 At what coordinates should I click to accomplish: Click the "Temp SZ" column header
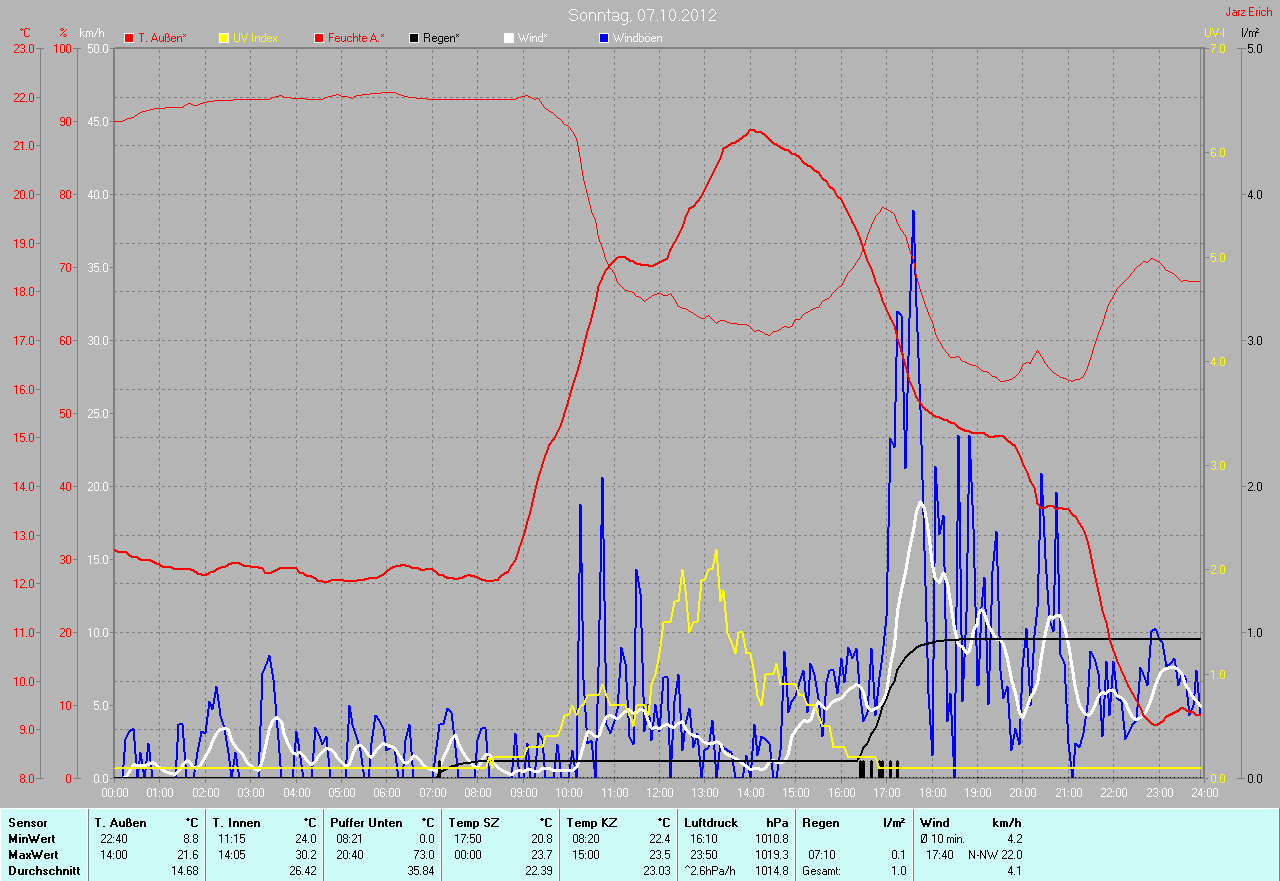point(472,823)
